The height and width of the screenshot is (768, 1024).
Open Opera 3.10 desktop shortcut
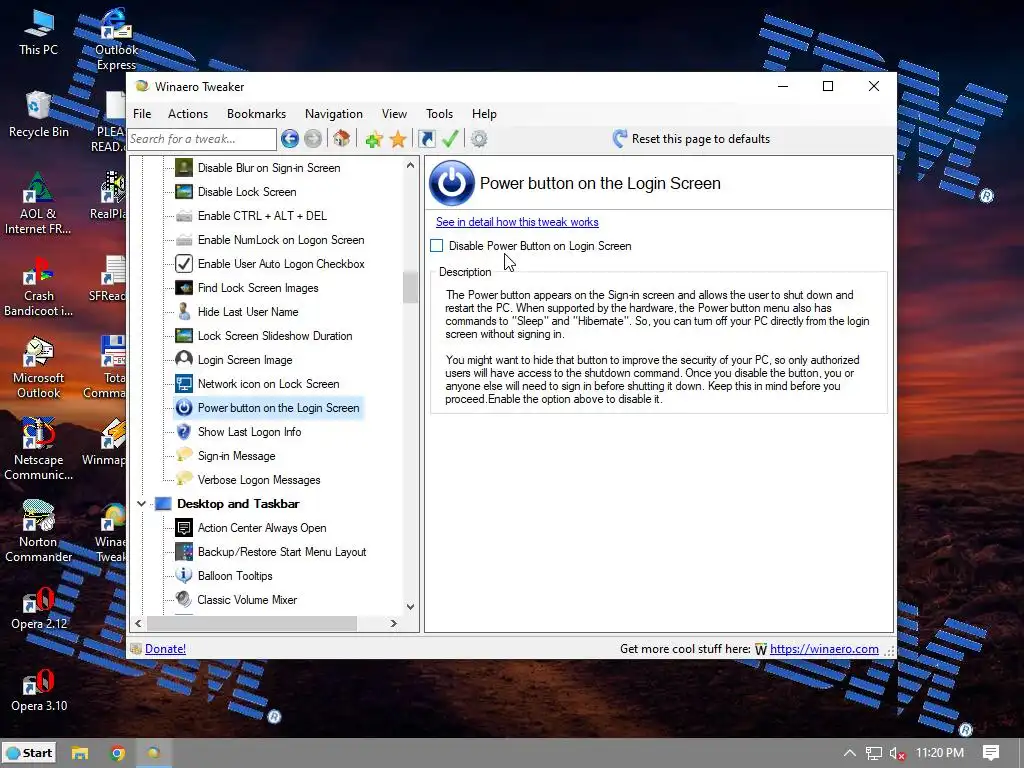point(39,690)
